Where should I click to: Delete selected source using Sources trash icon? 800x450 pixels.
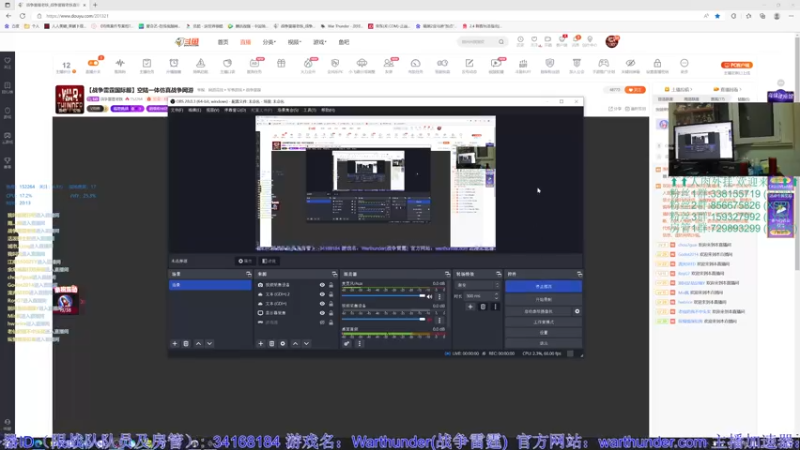coord(272,344)
